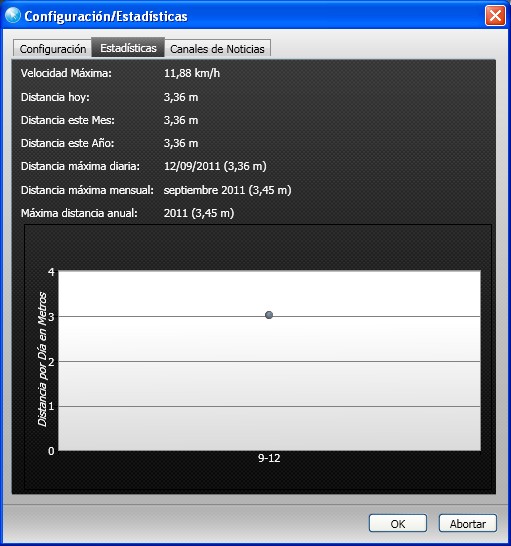
Task: Click the Distancia hoy label
Action: click(55, 97)
